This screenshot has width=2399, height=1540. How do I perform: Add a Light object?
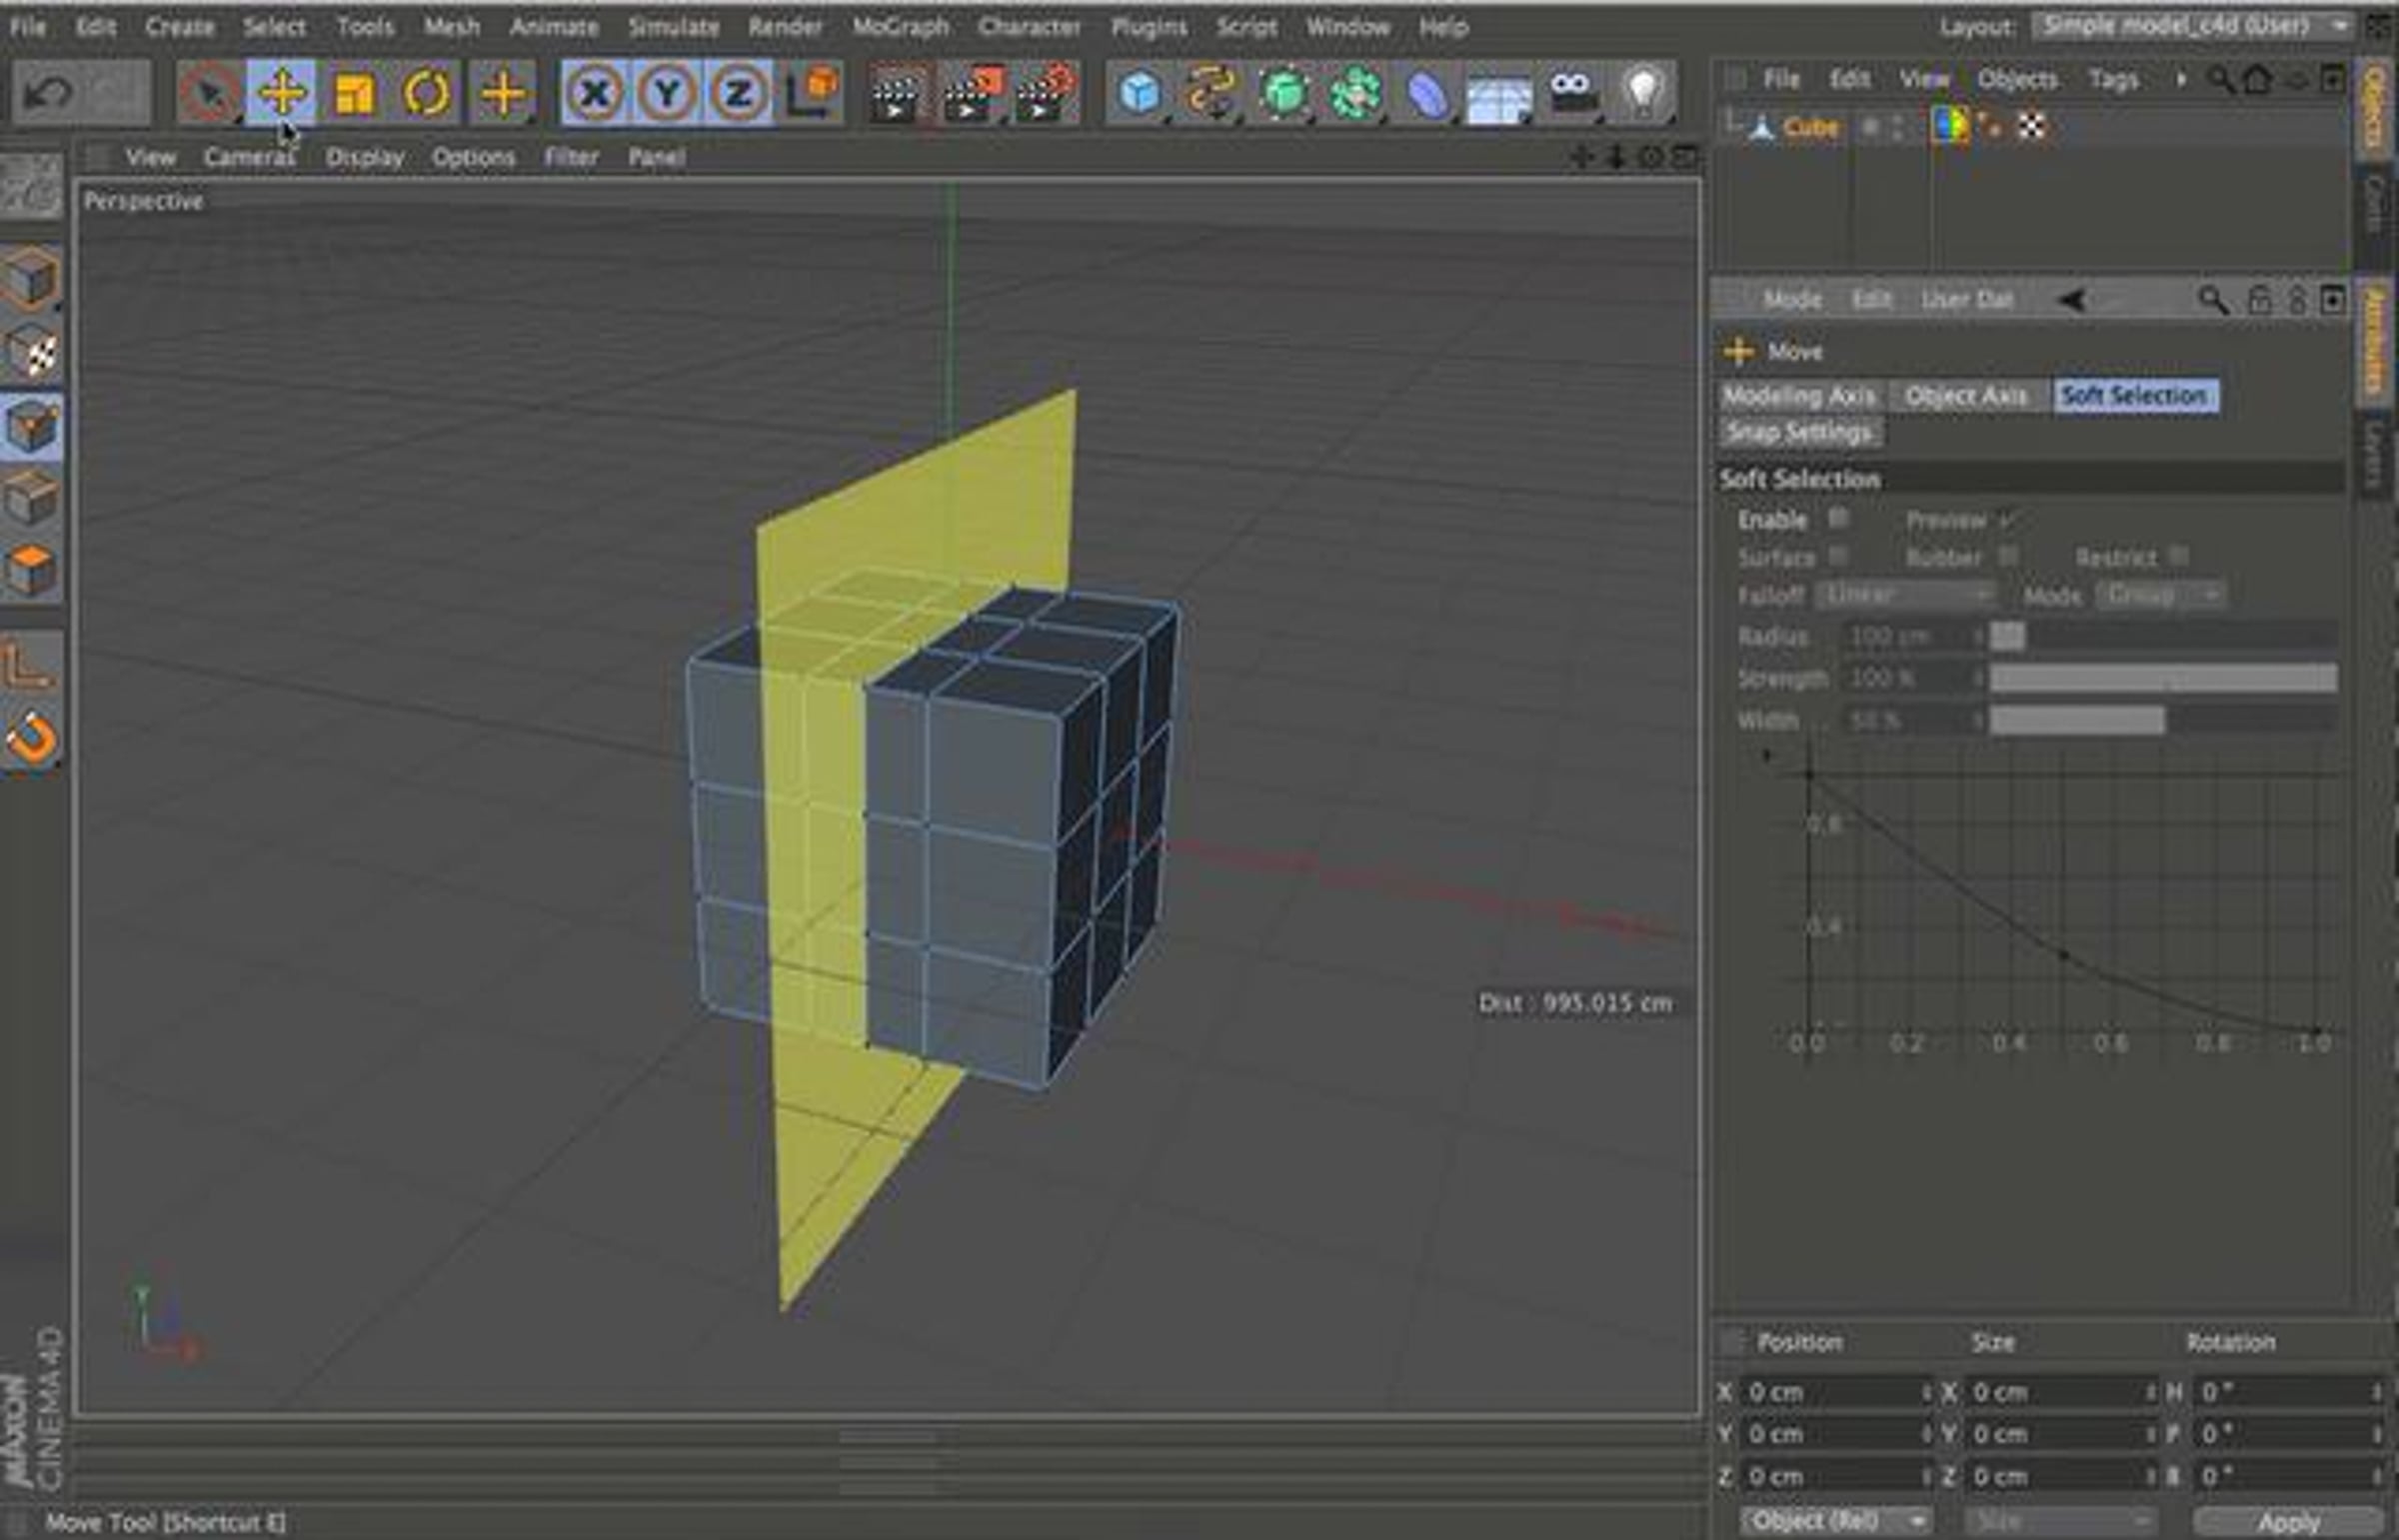coord(1642,93)
